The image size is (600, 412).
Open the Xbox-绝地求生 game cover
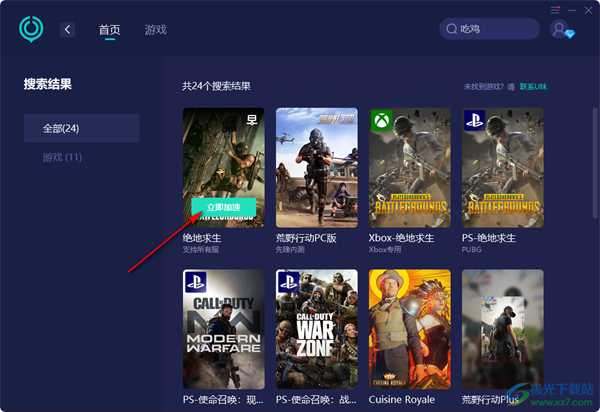tap(410, 168)
